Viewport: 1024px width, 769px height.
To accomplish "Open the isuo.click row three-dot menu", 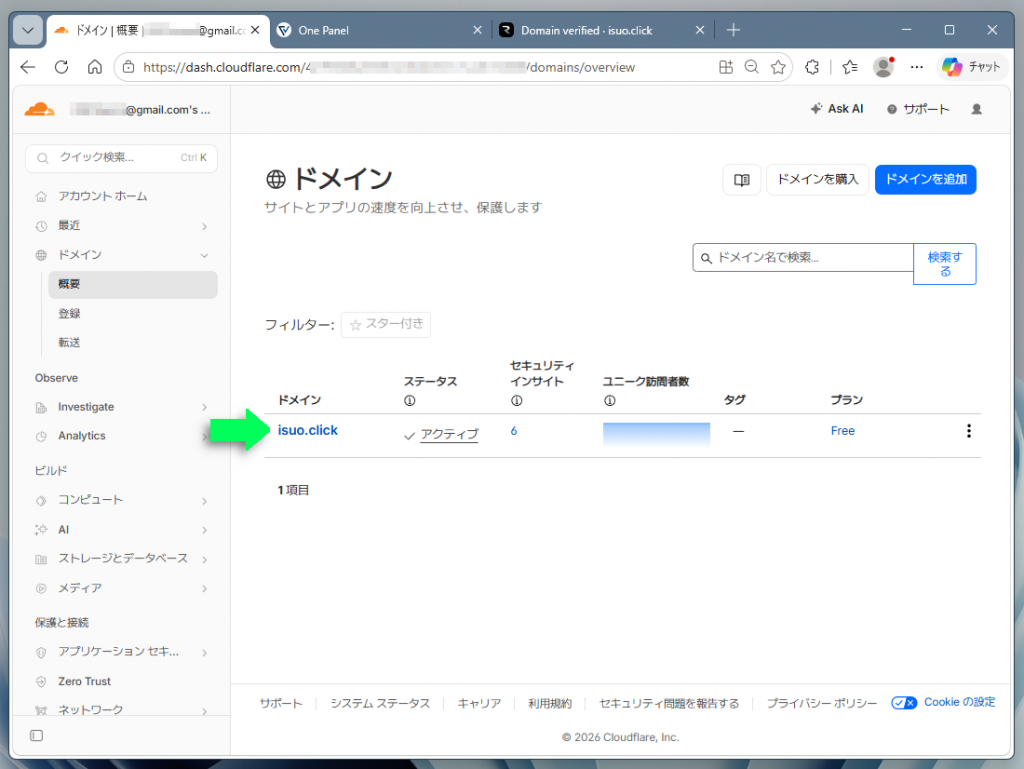I will tap(968, 431).
